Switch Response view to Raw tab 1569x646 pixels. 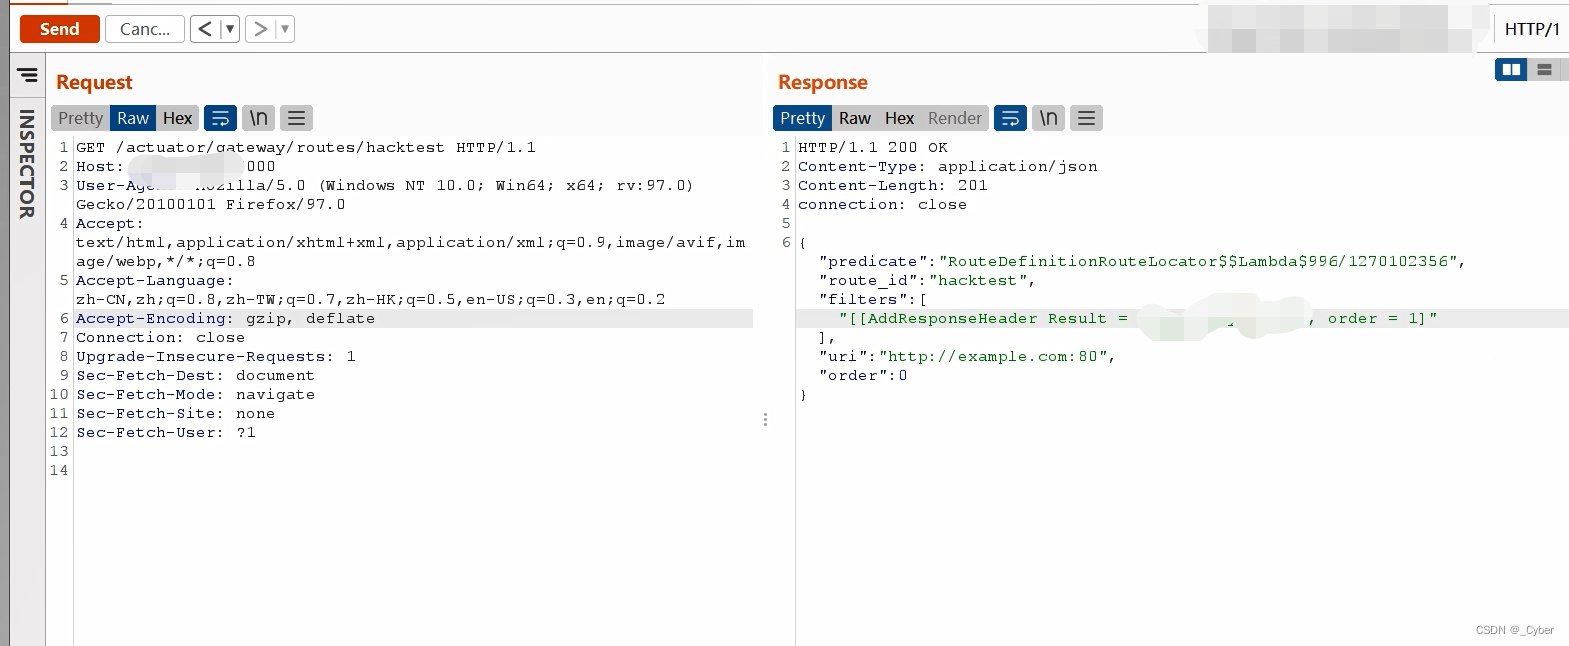point(854,118)
